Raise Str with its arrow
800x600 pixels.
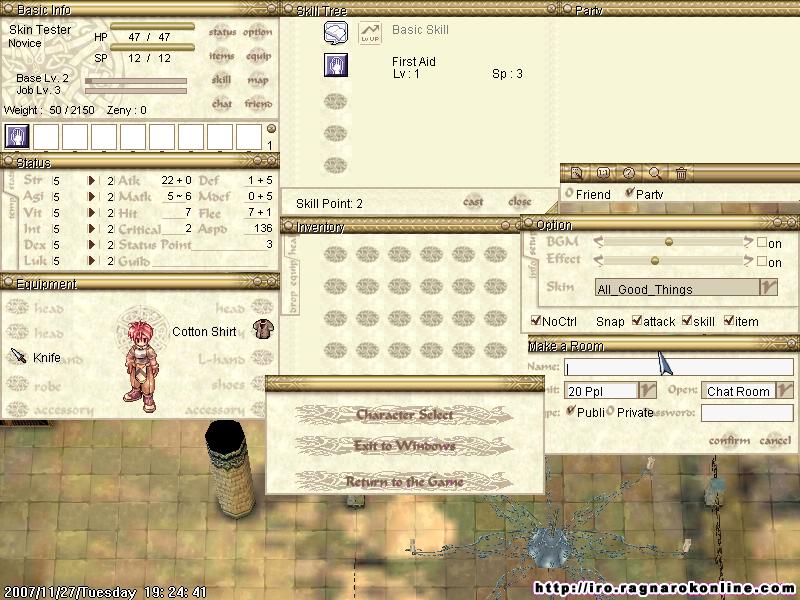tap(91, 181)
